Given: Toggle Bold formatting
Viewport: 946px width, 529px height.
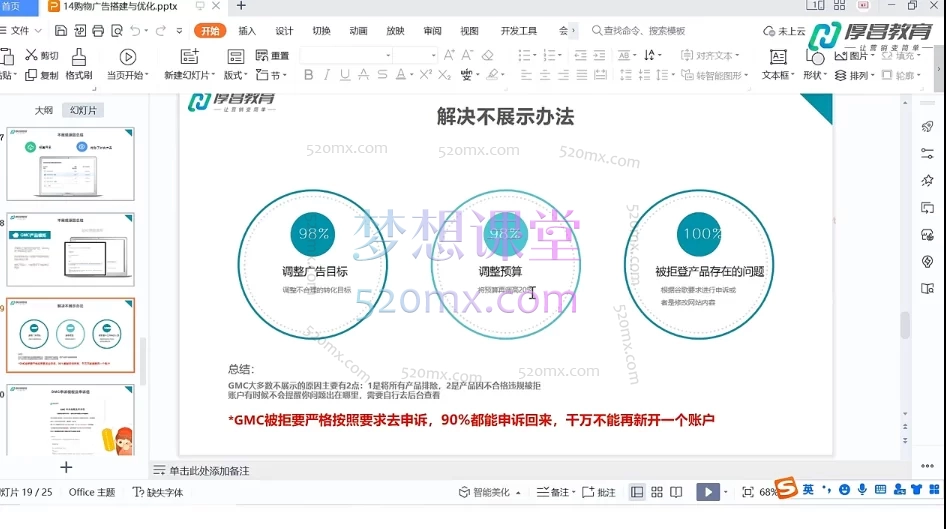Looking at the screenshot, I should 308,75.
